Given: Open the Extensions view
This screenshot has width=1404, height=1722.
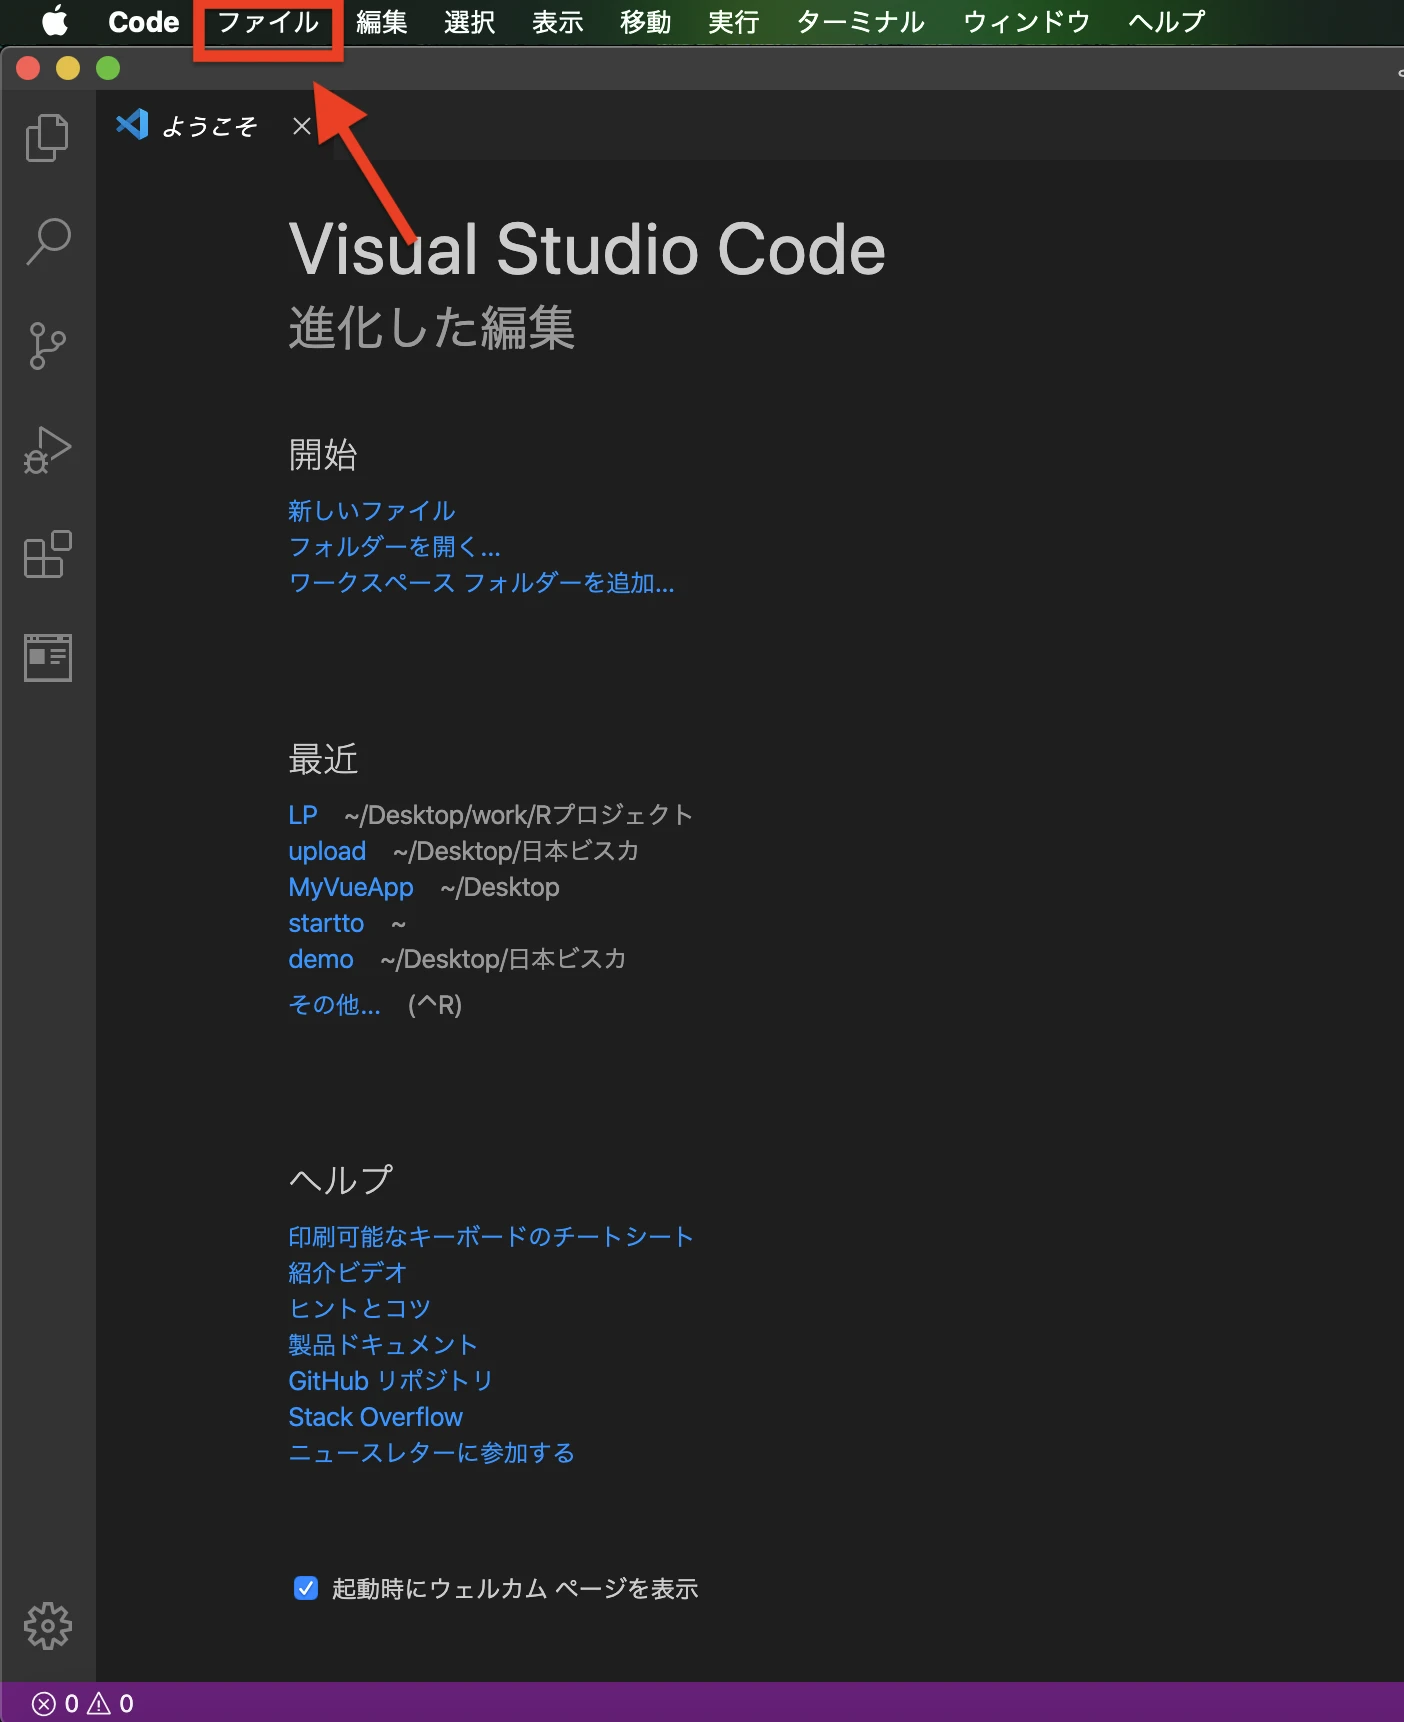Looking at the screenshot, I should coord(47,554).
